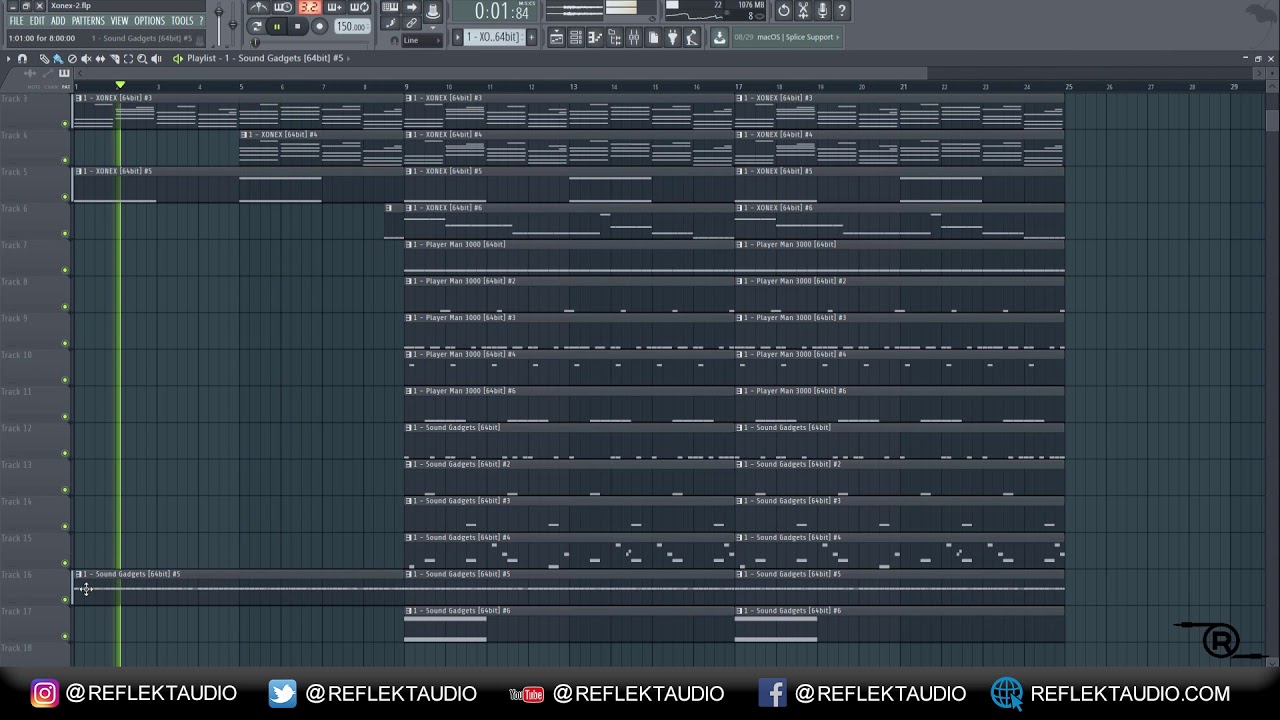Mute Track 12 using its green dot

(x=66, y=453)
